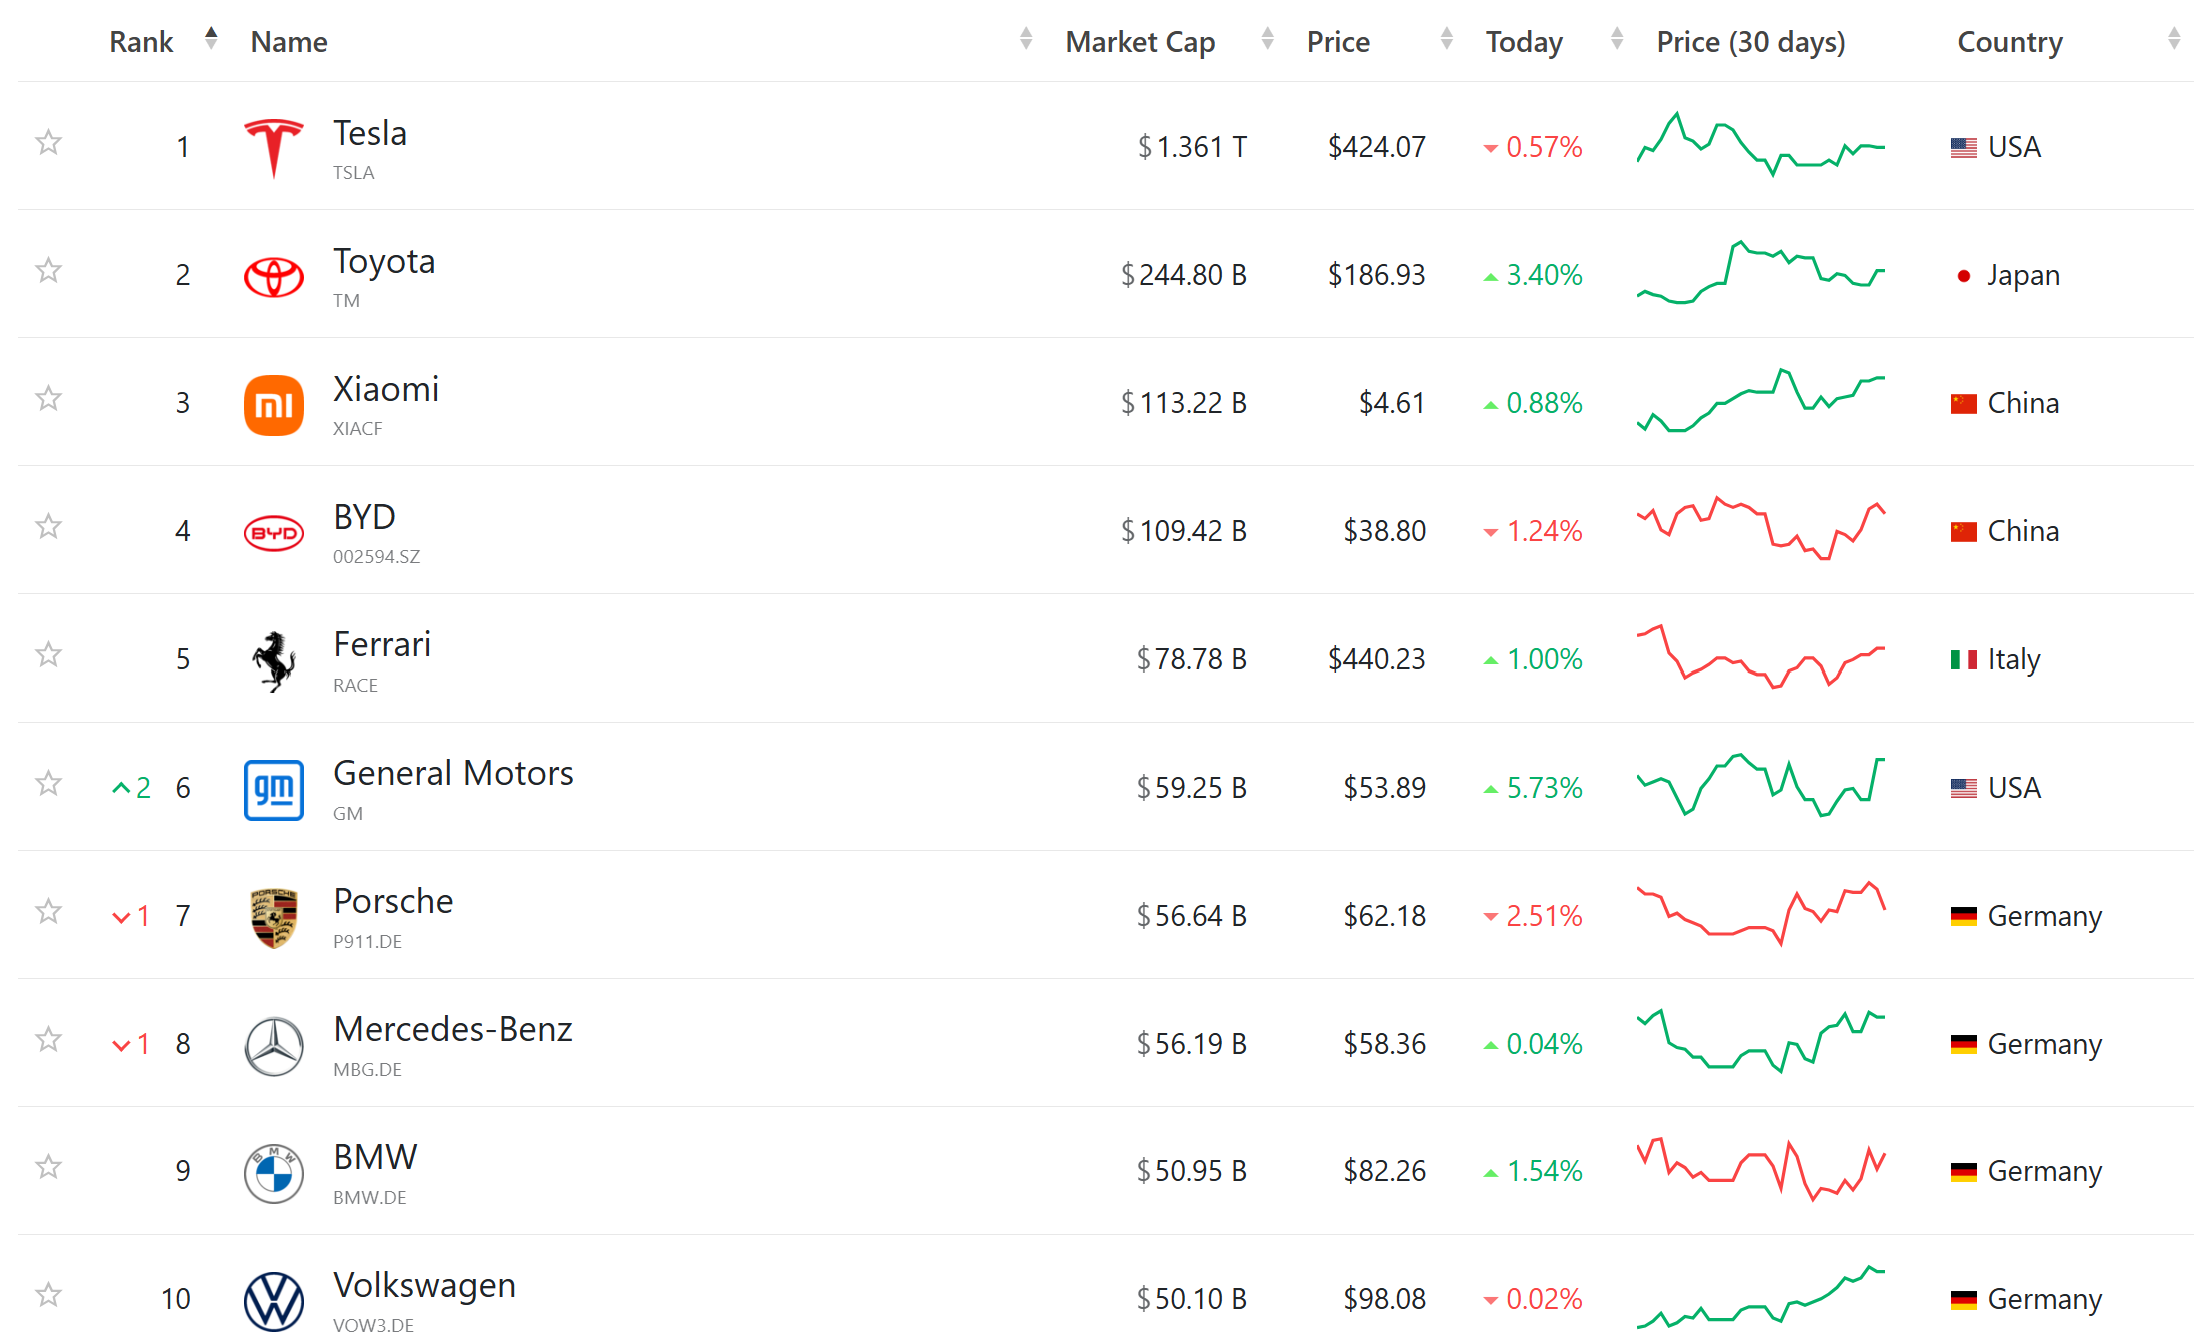Click the Rank column header

[x=141, y=42]
